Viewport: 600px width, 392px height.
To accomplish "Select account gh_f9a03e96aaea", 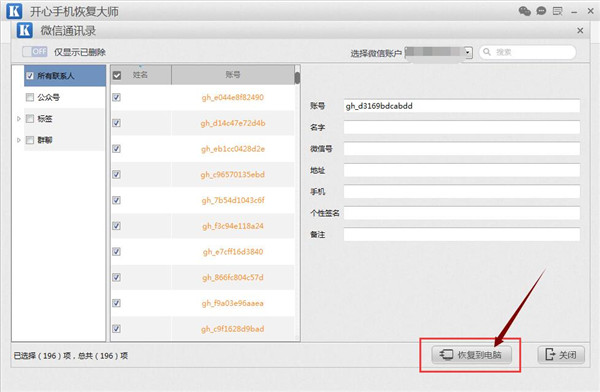I will coord(233,303).
